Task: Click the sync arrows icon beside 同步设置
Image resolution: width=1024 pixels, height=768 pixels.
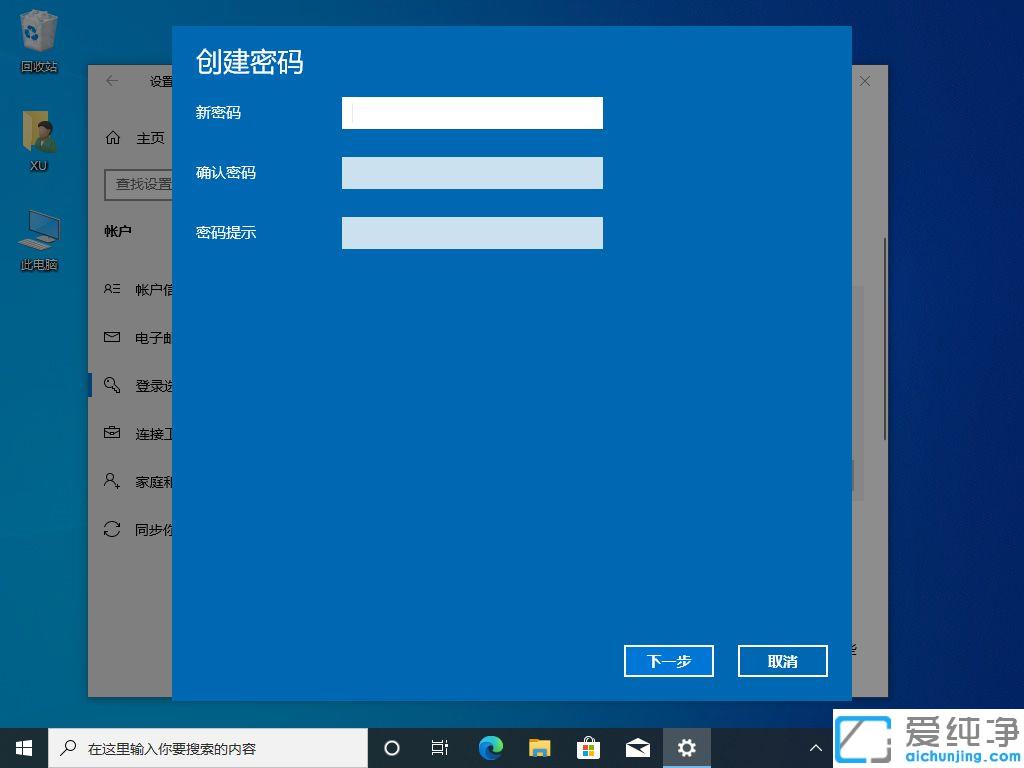Action: pos(112,529)
